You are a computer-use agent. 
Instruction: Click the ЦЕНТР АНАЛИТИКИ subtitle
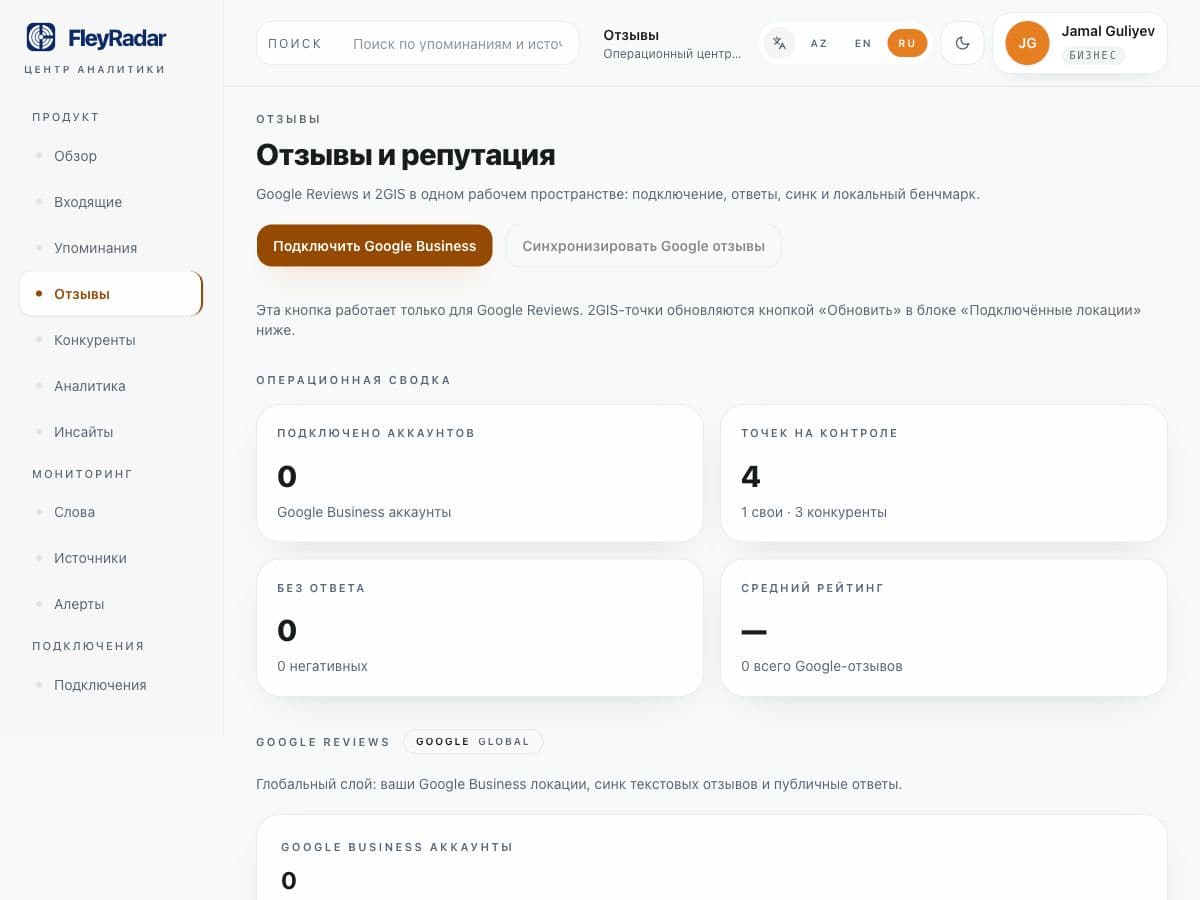click(95, 70)
